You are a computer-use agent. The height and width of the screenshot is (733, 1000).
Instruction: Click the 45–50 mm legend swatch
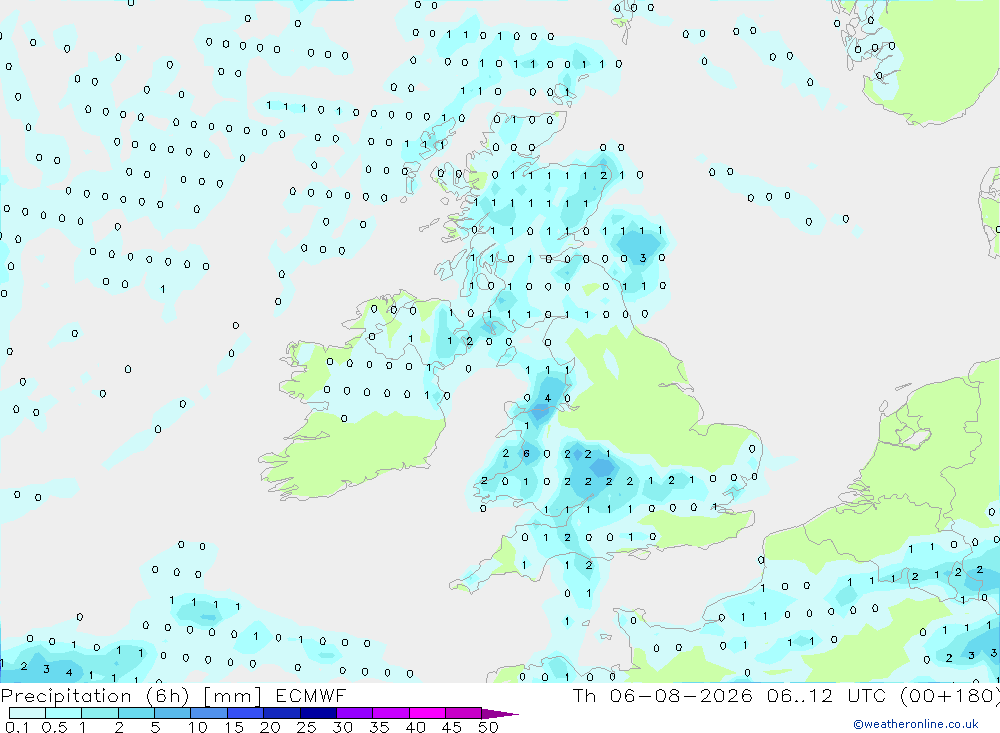click(x=464, y=713)
